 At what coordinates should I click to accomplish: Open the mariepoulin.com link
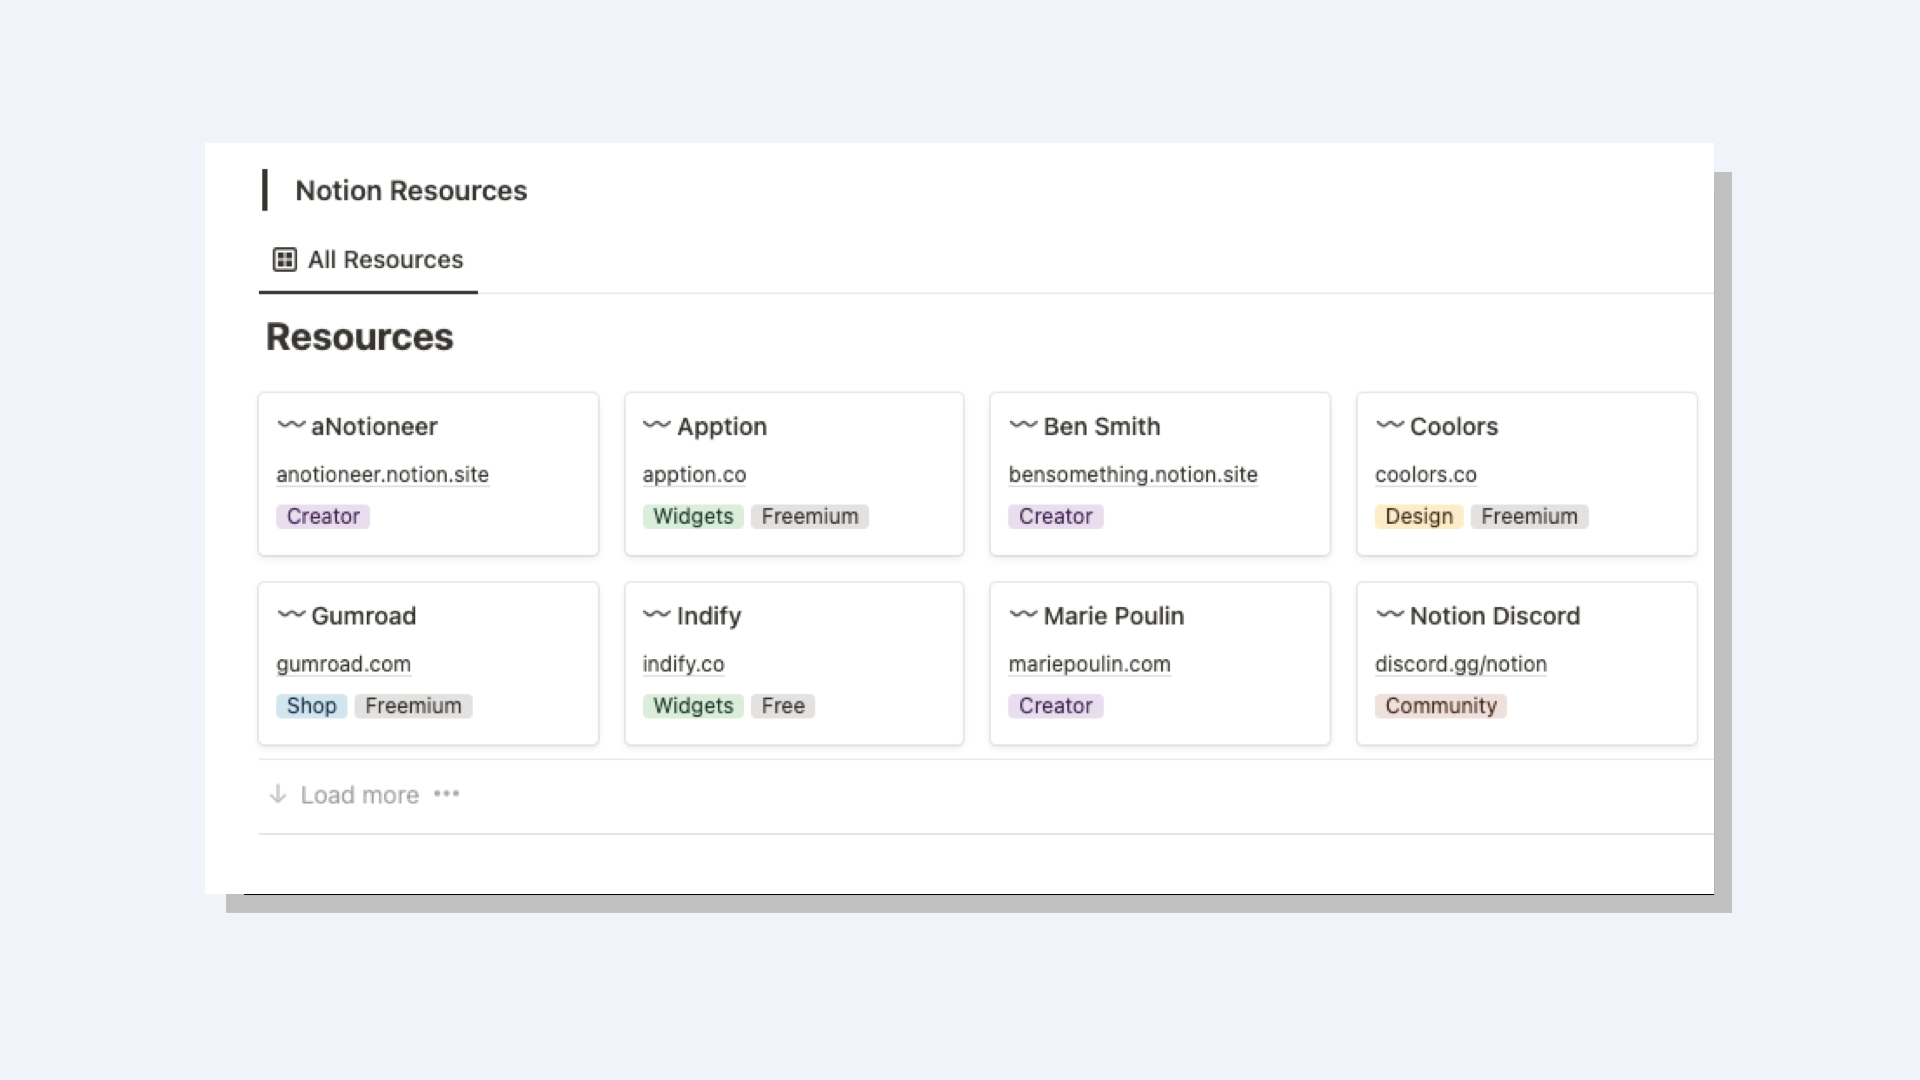[x=1089, y=664]
